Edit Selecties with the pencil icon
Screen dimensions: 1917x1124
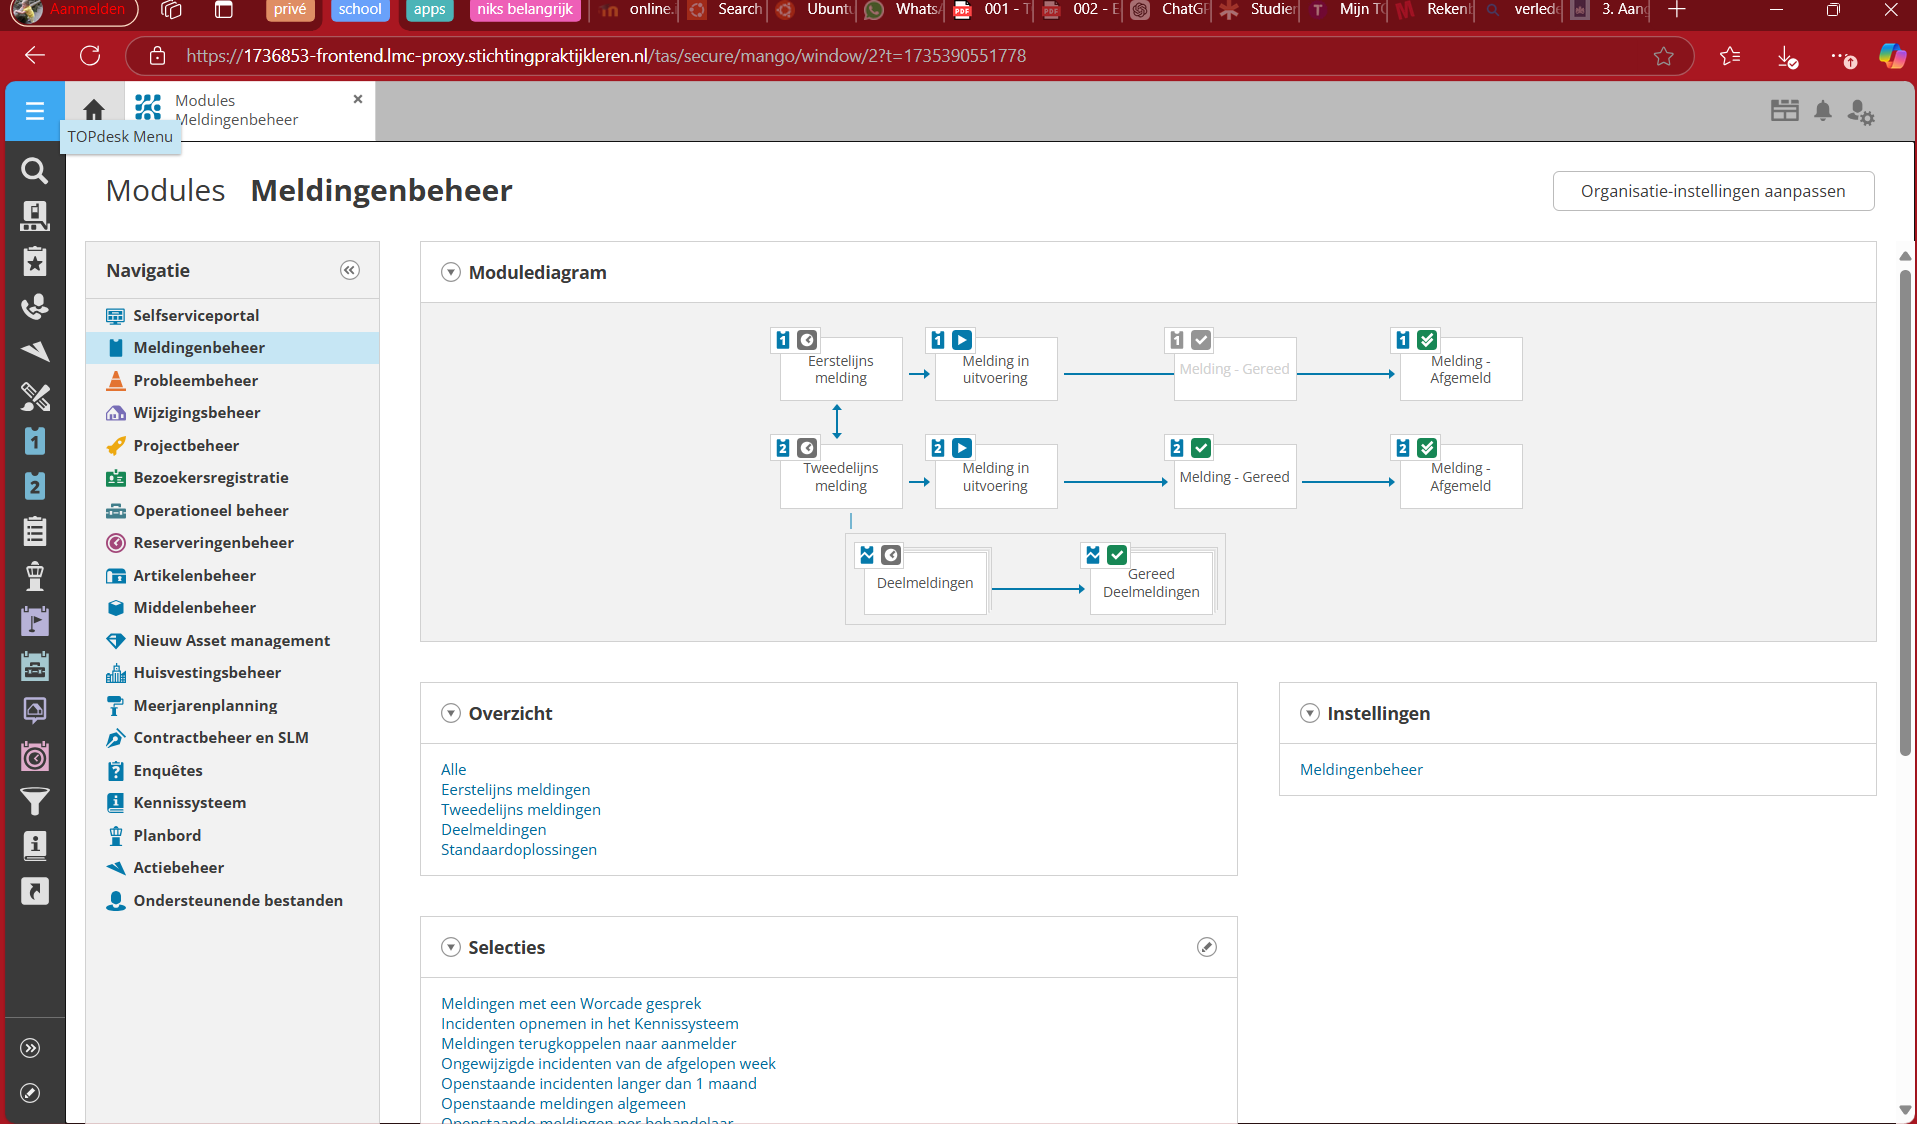tap(1207, 947)
